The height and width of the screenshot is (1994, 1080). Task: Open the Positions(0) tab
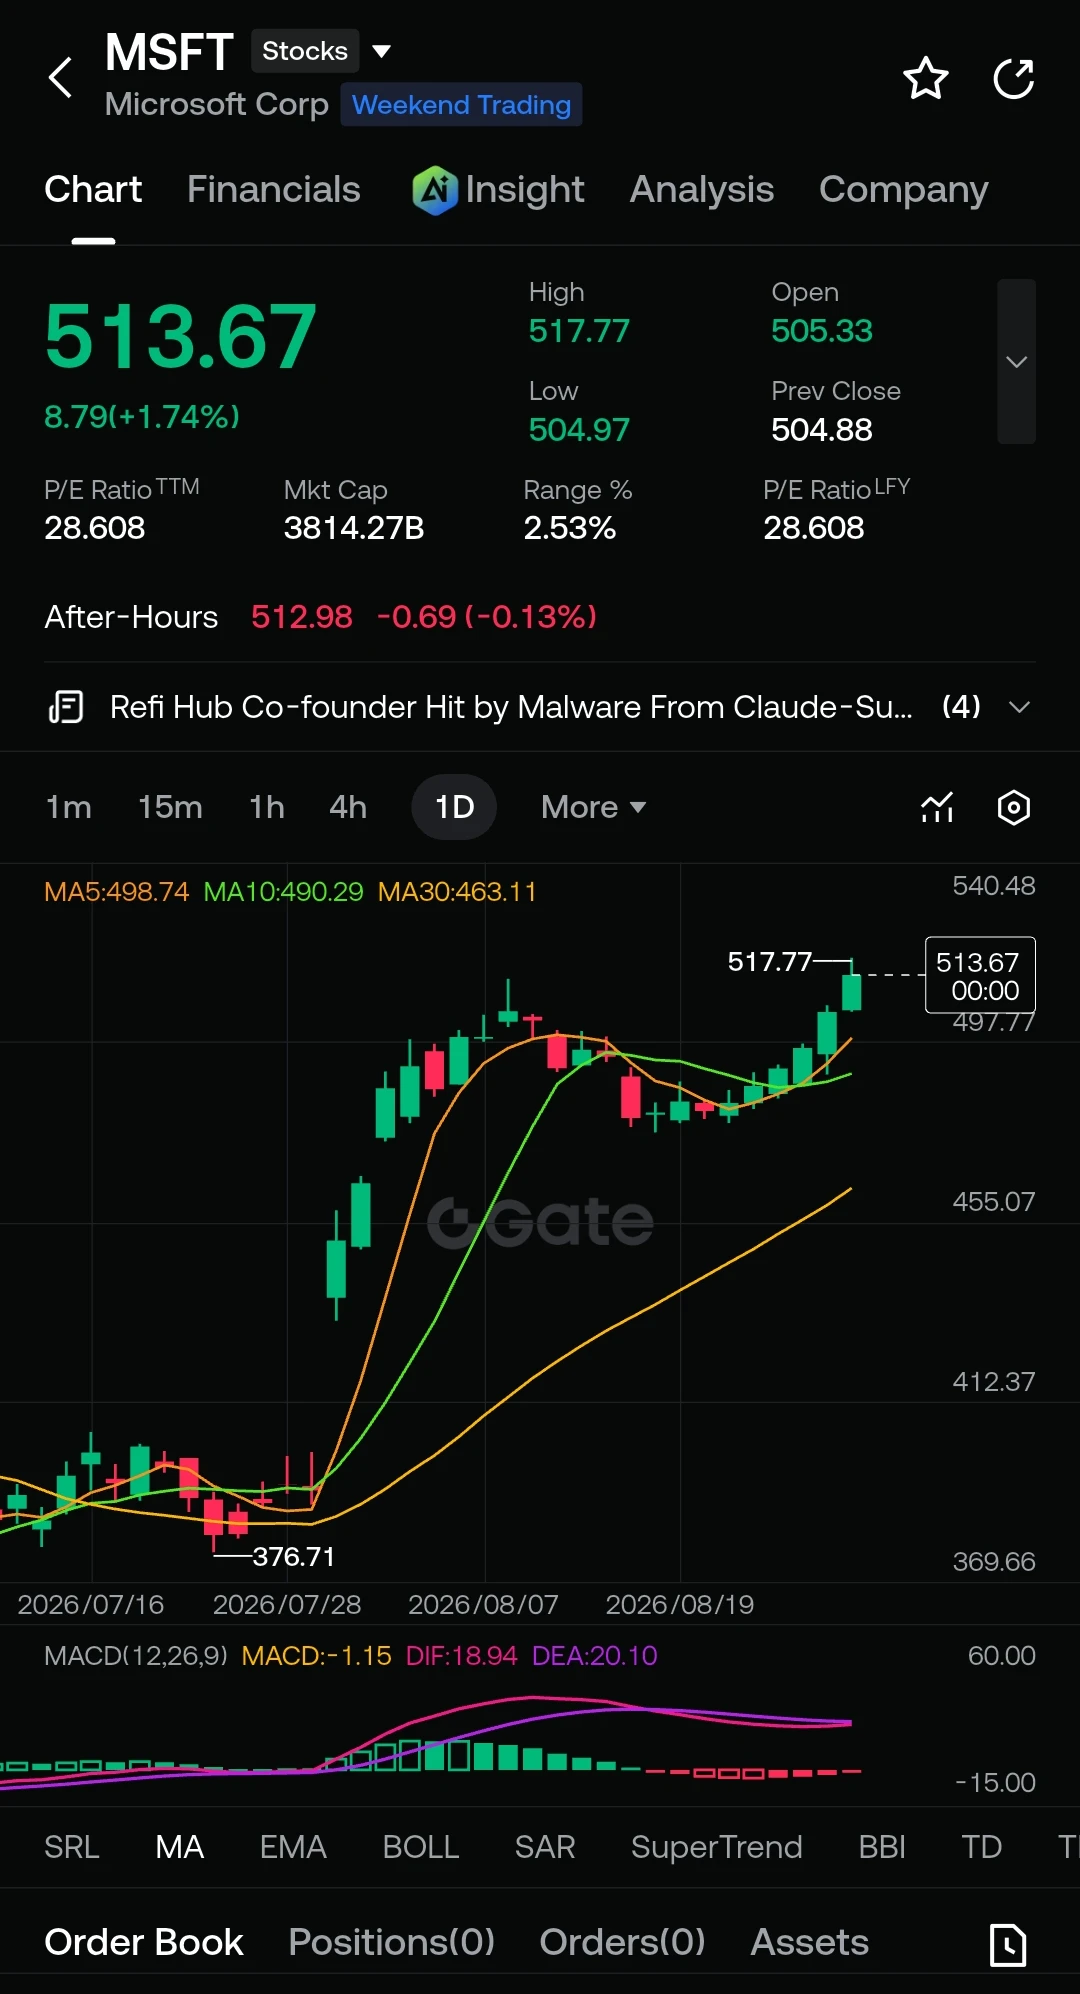pos(391,1942)
